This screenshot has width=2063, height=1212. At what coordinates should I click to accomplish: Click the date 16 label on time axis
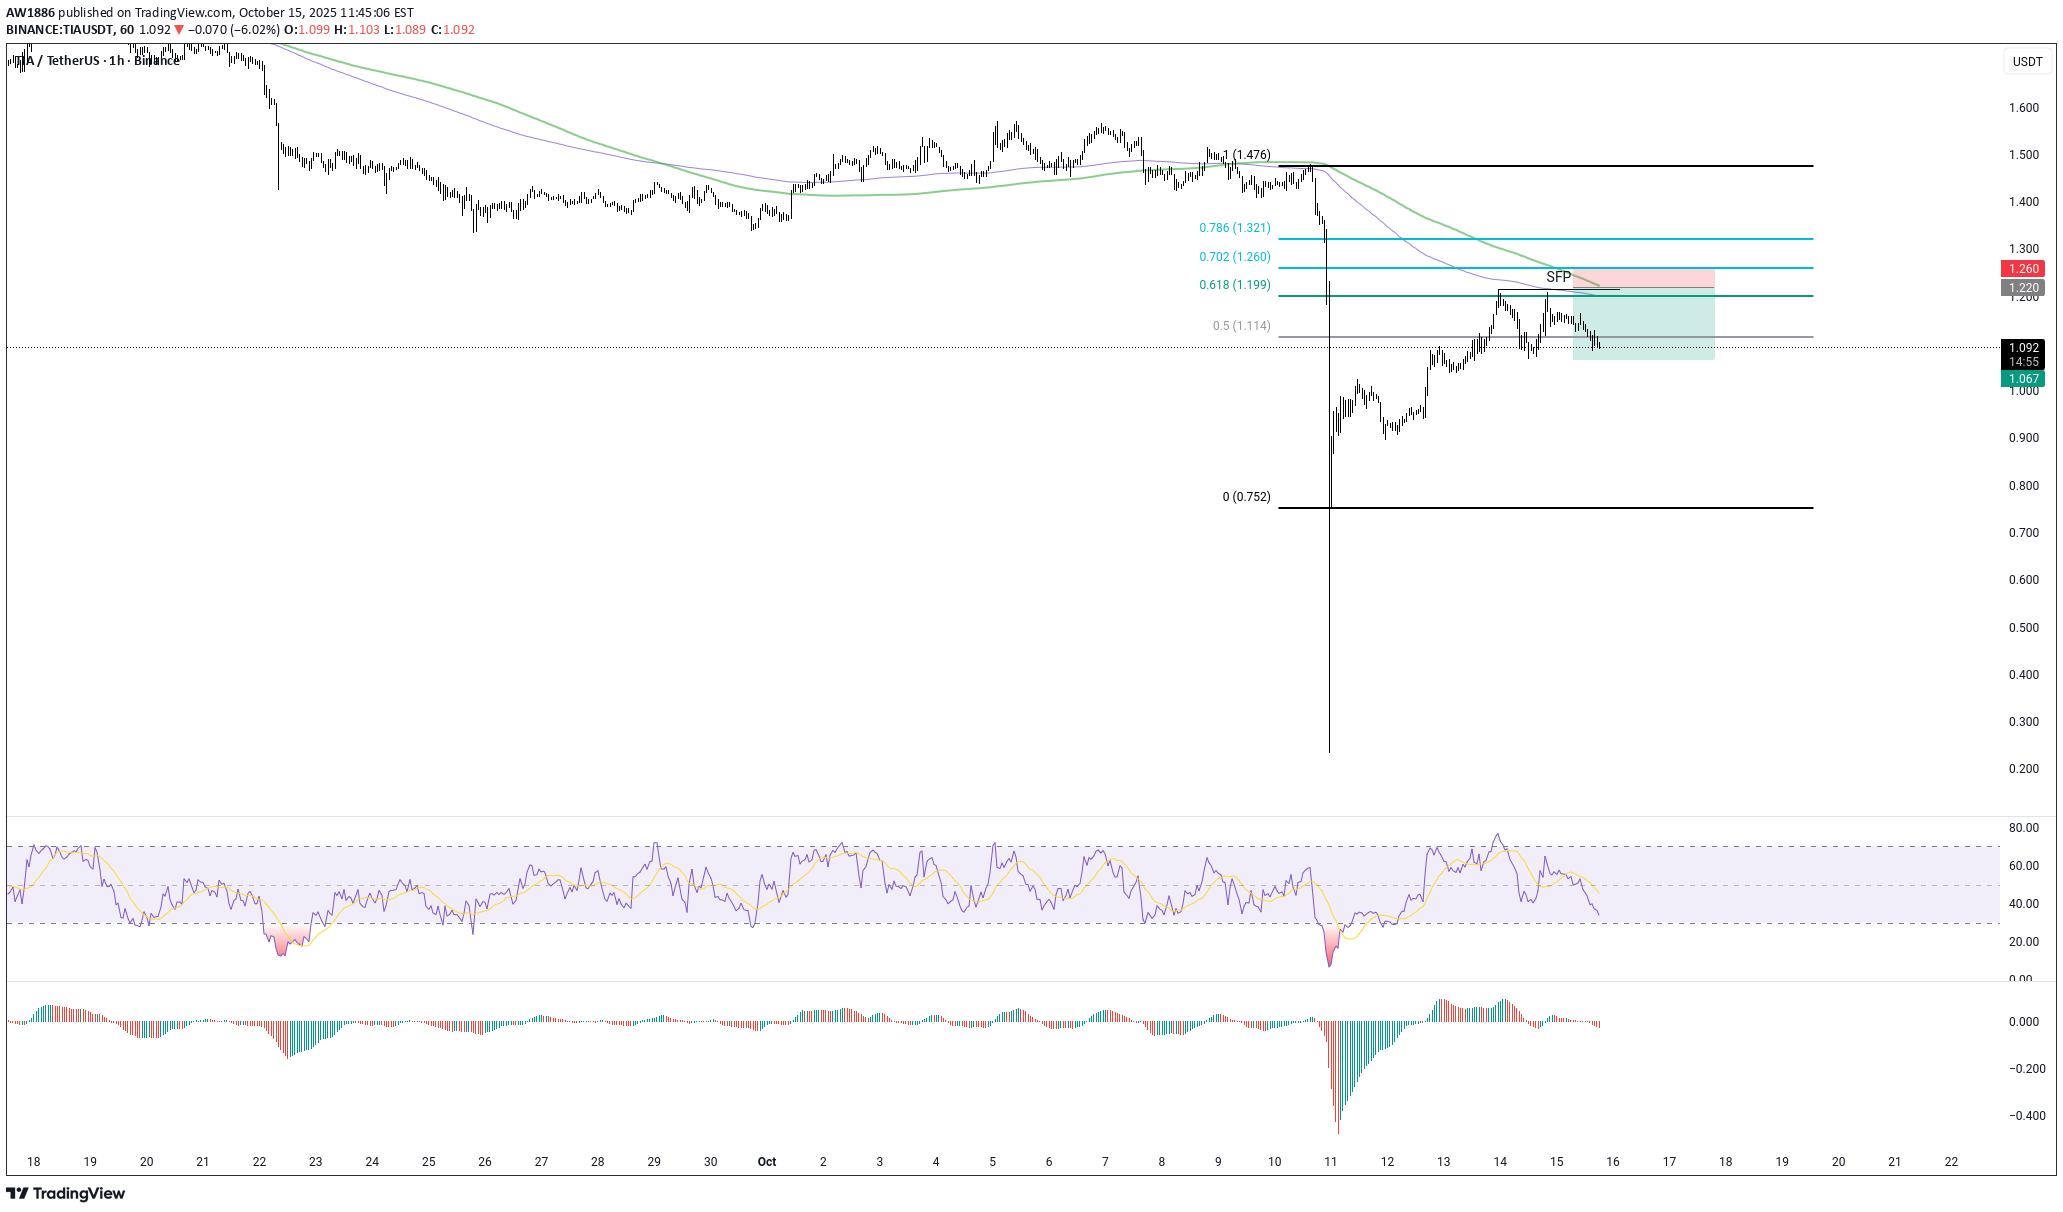click(x=1613, y=1162)
